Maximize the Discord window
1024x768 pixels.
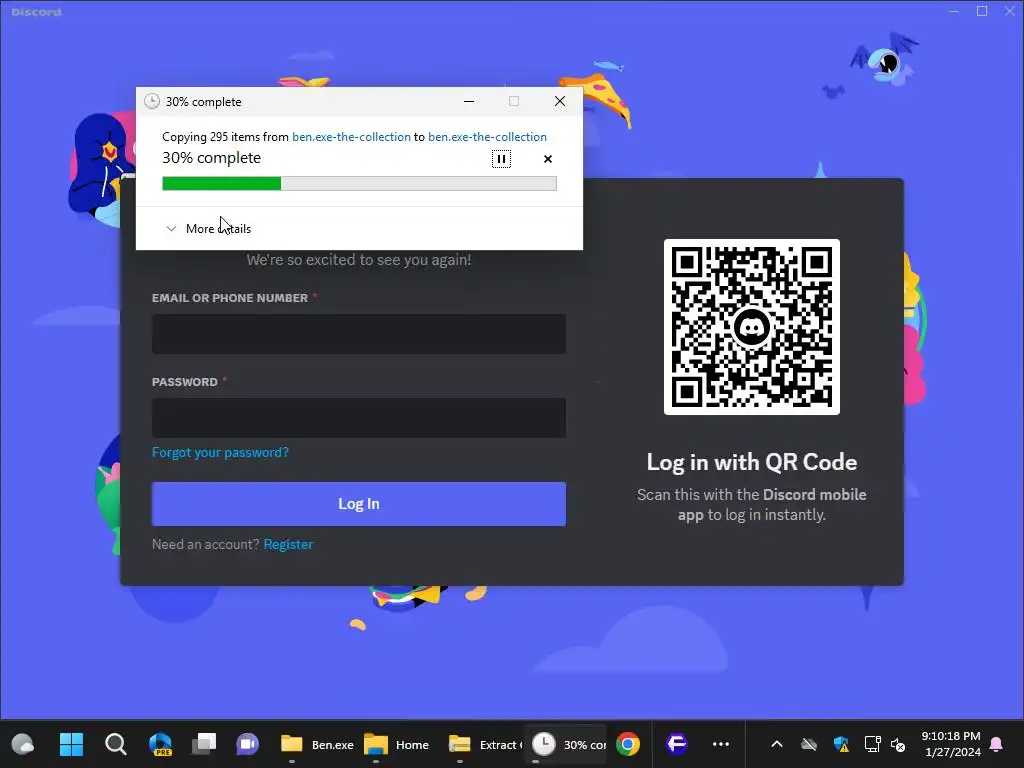(x=982, y=11)
